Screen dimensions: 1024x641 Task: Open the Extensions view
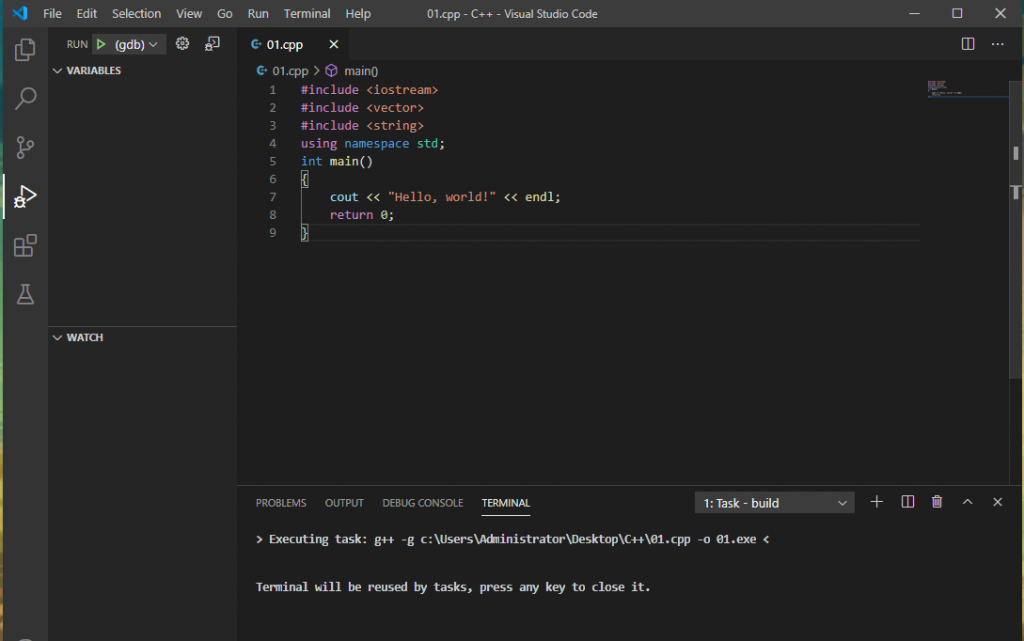pyautogui.click(x=25, y=245)
